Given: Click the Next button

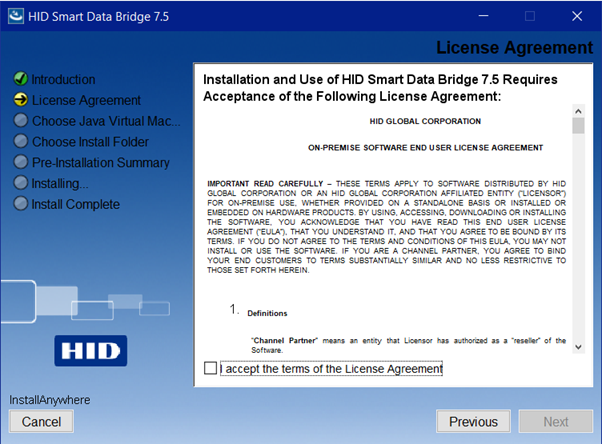Looking at the screenshot, I should pyautogui.click(x=556, y=422).
